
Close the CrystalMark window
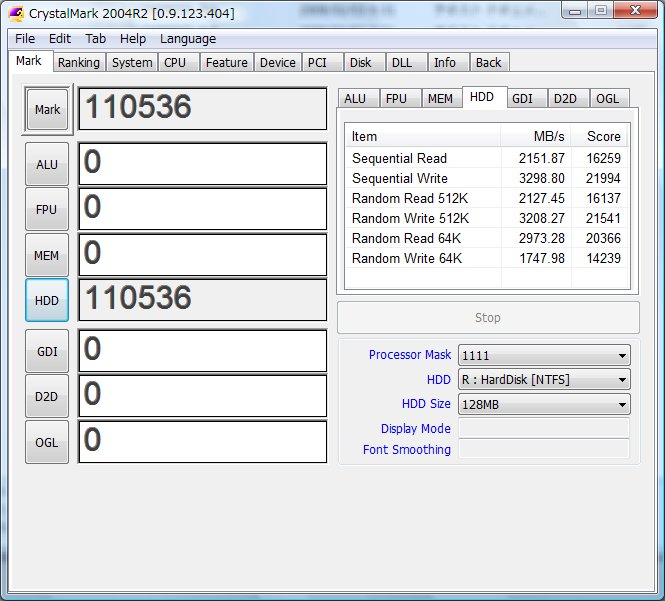pyautogui.click(x=635, y=10)
